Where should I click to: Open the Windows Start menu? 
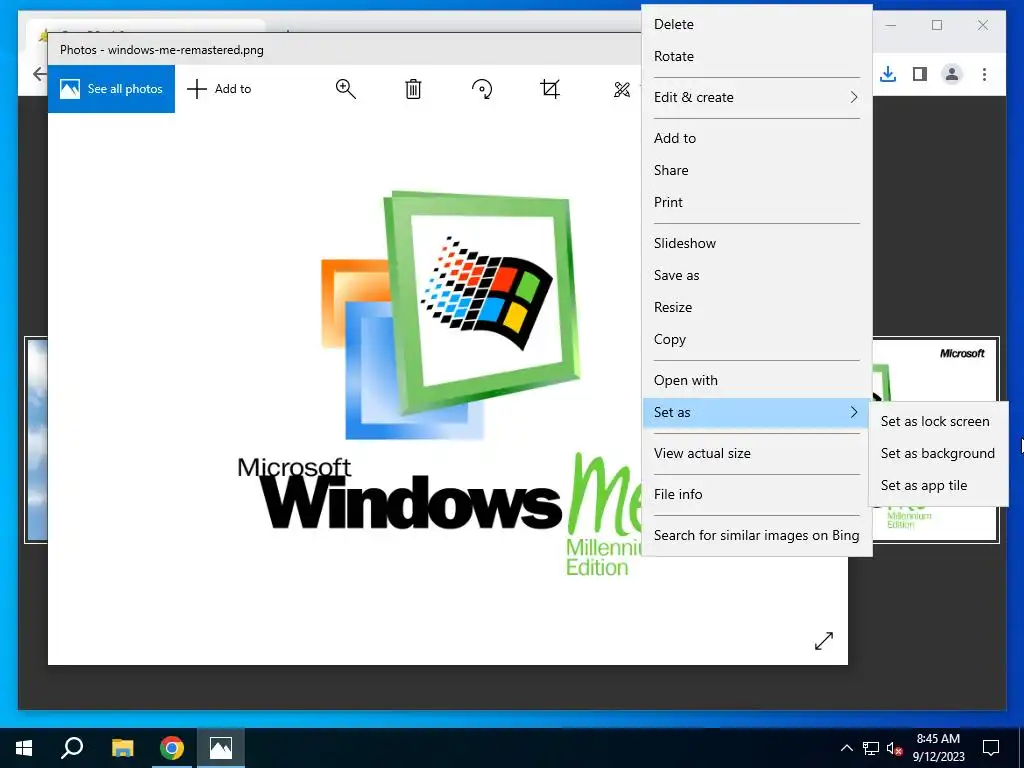tap(24, 748)
